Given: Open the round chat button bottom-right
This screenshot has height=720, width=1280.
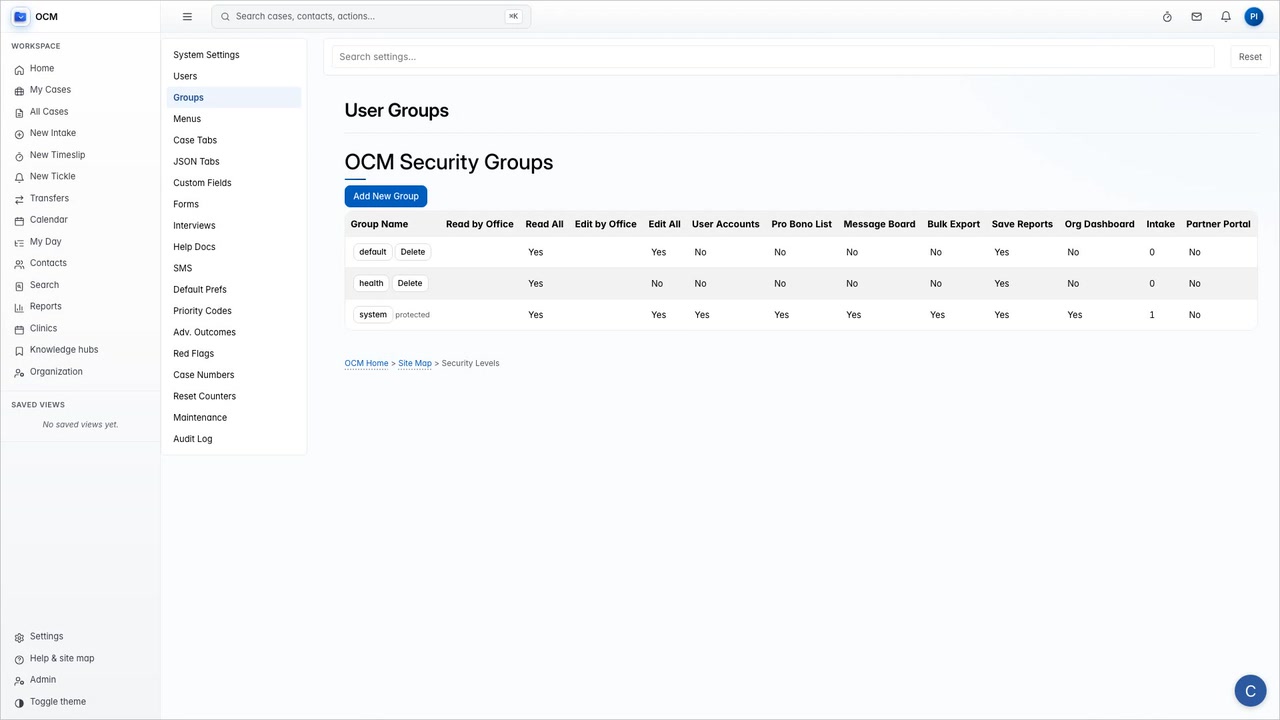Looking at the screenshot, I should [1250, 690].
